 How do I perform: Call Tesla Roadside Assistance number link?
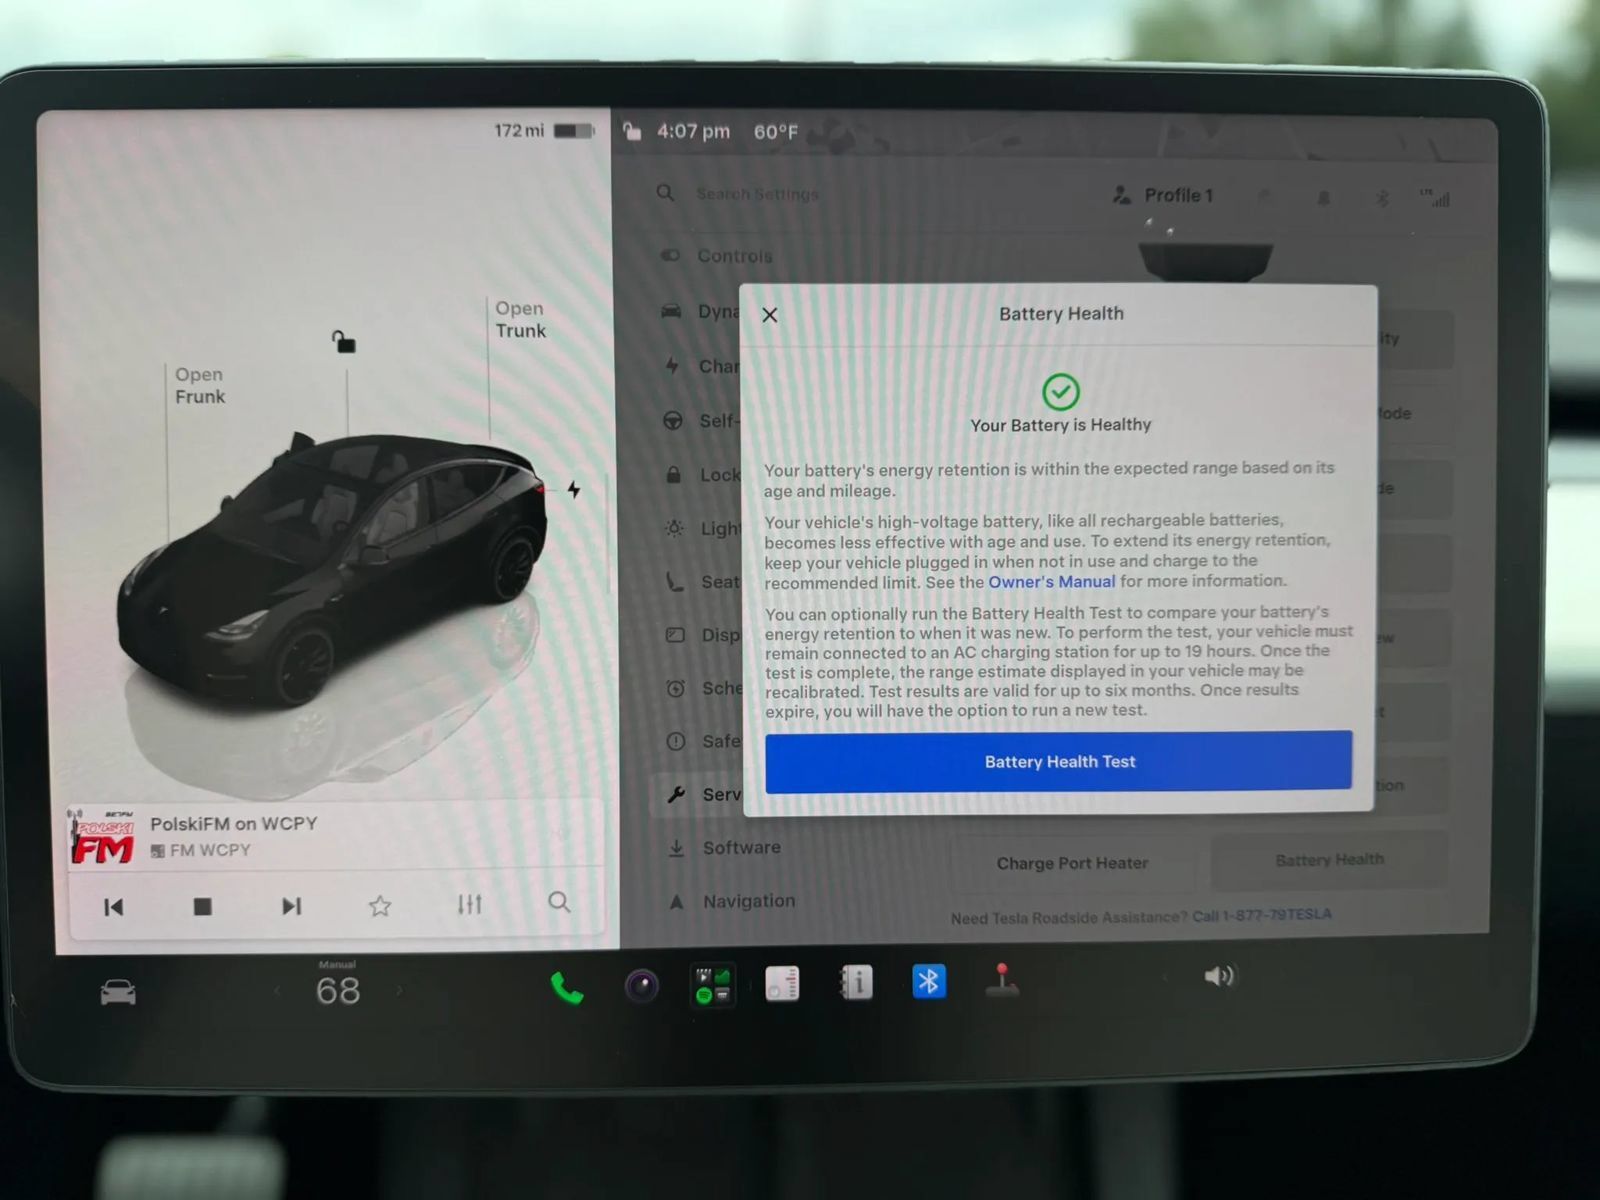[1262, 914]
